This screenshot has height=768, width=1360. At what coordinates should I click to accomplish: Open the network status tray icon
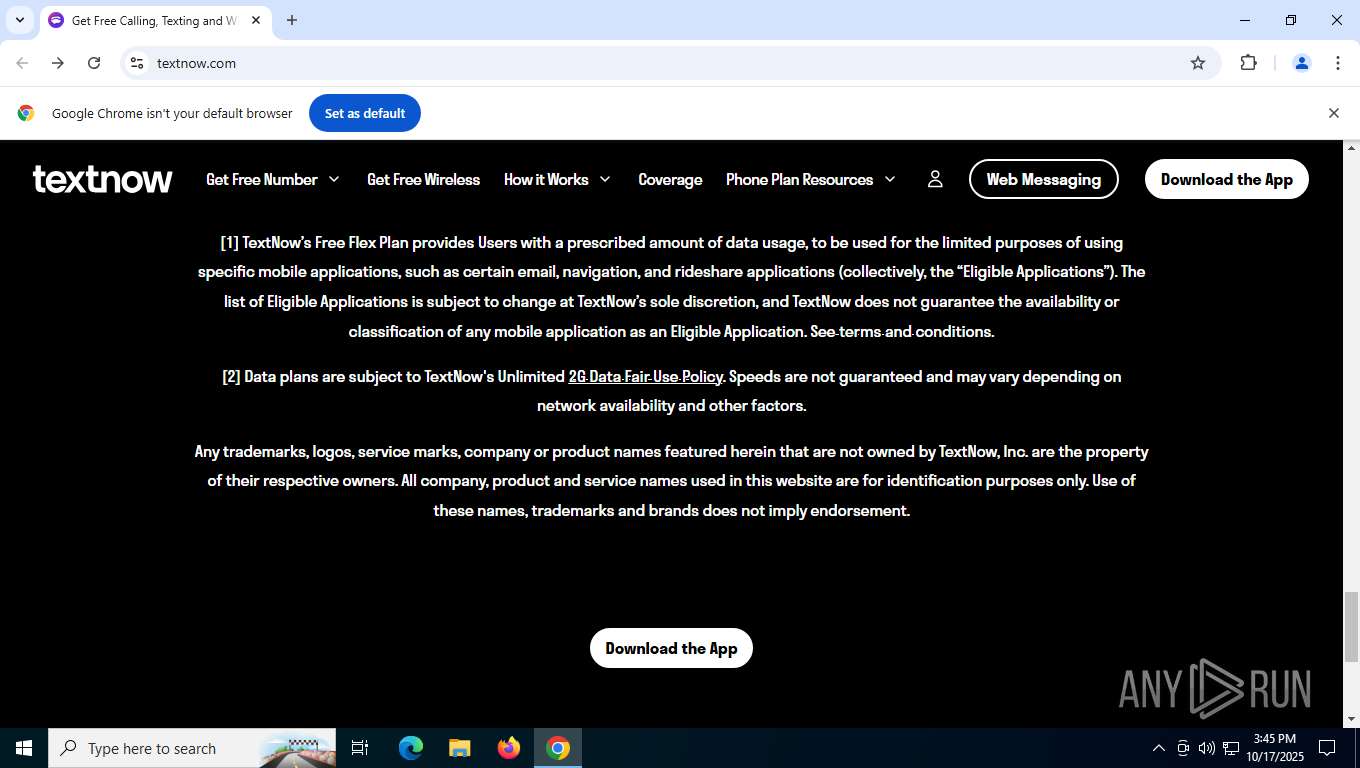[1231, 748]
